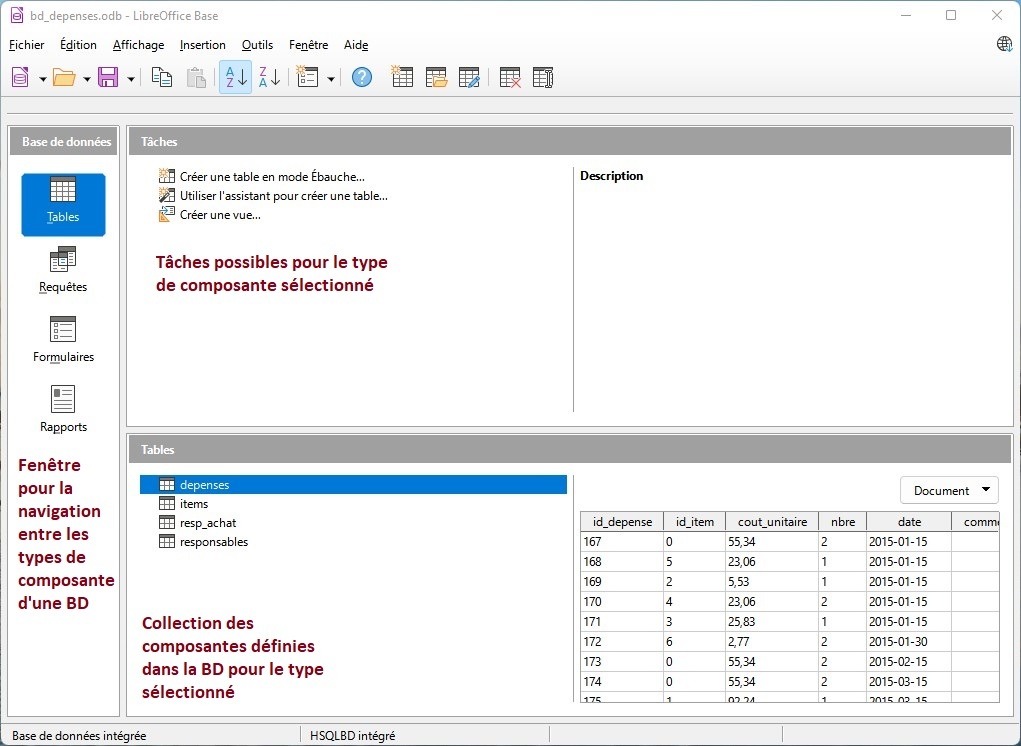Open the Document preview dropdown

949,490
